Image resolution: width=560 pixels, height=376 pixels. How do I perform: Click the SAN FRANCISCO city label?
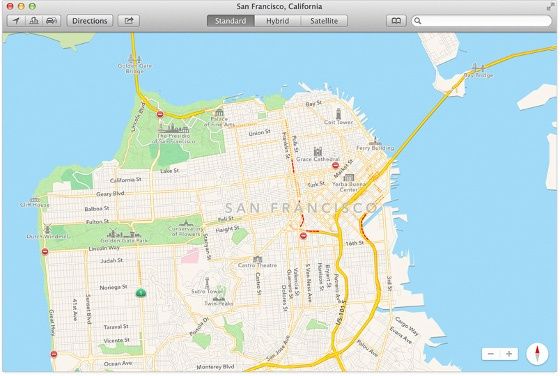301,207
